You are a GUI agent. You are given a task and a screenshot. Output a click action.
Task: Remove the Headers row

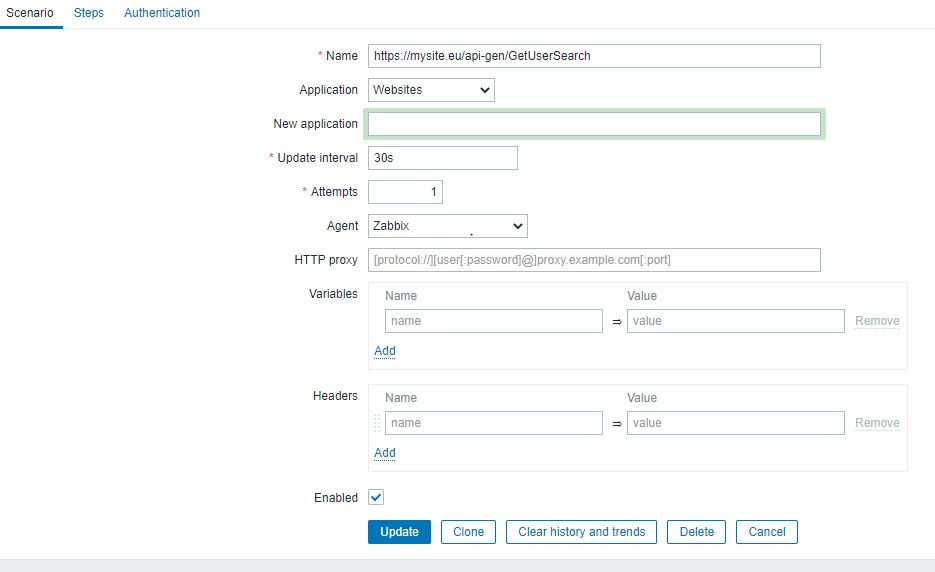click(877, 423)
